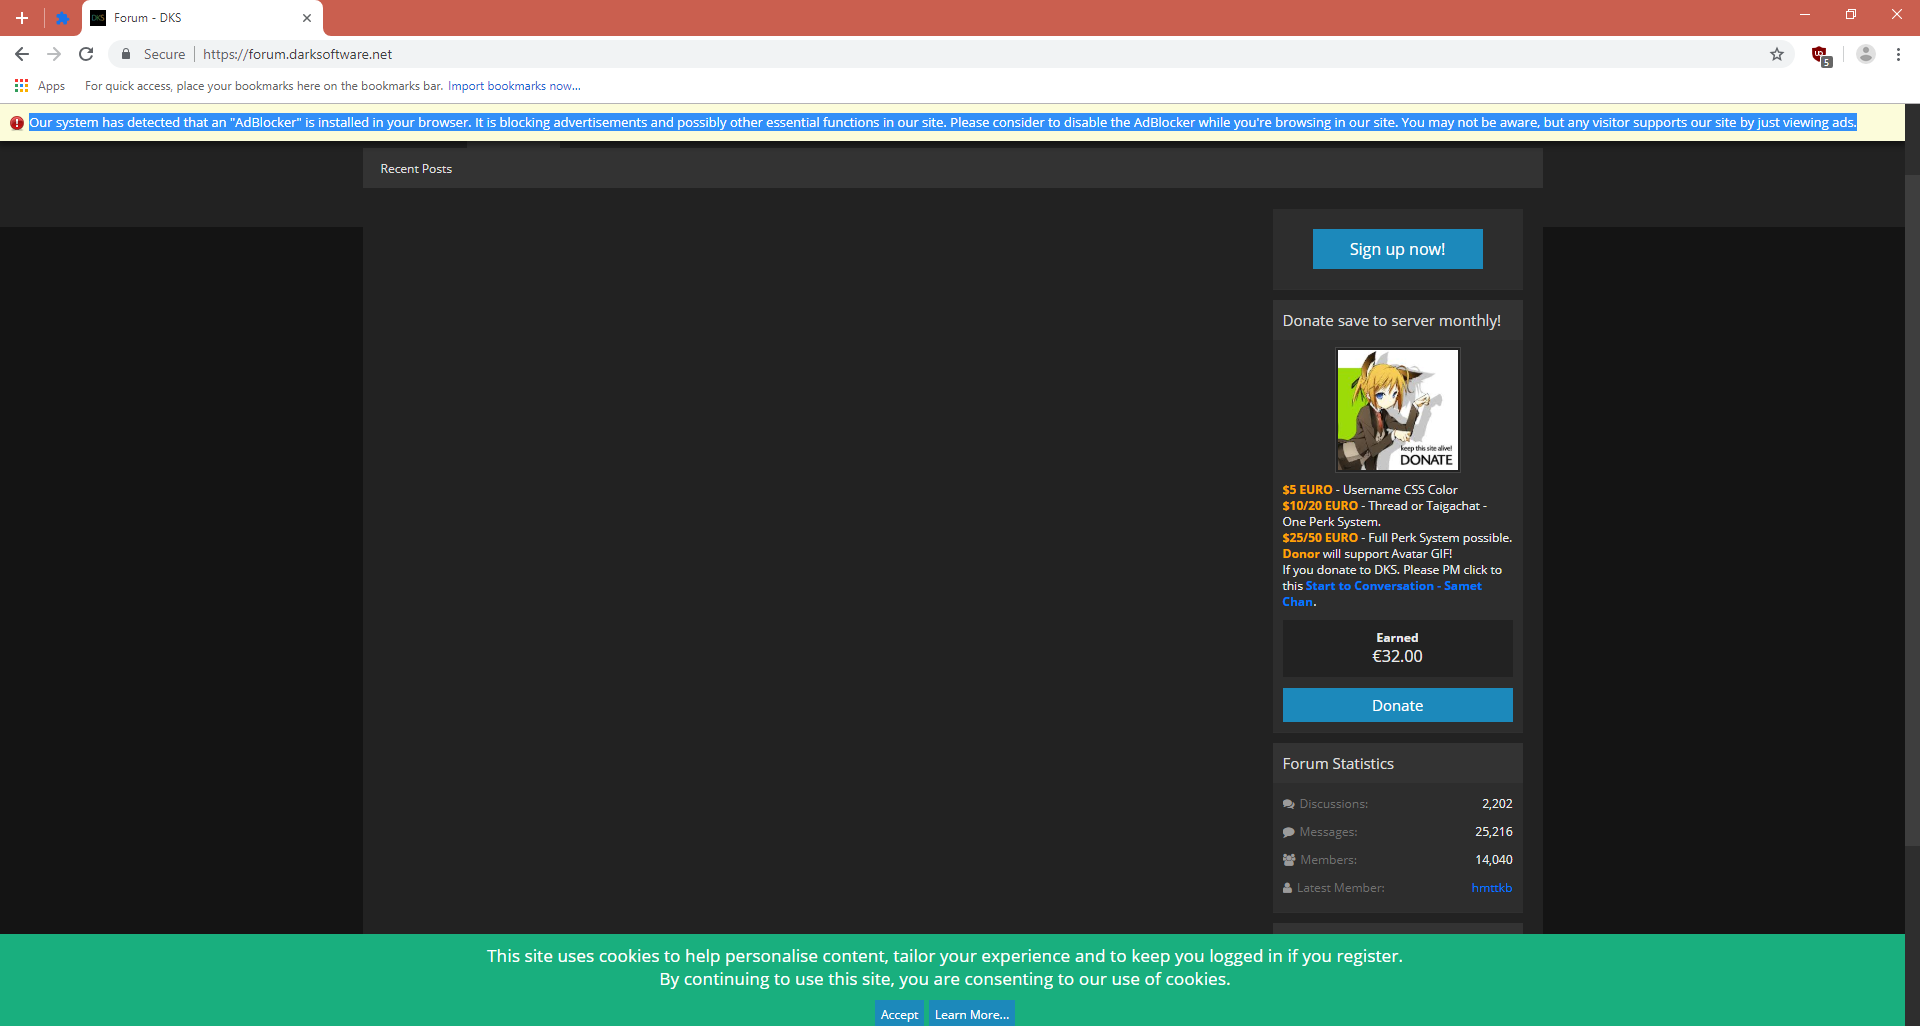The width and height of the screenshot is (1920, 1026).
Task: Click the AdBlocker warning alert icon
Action: coord(17,123)
